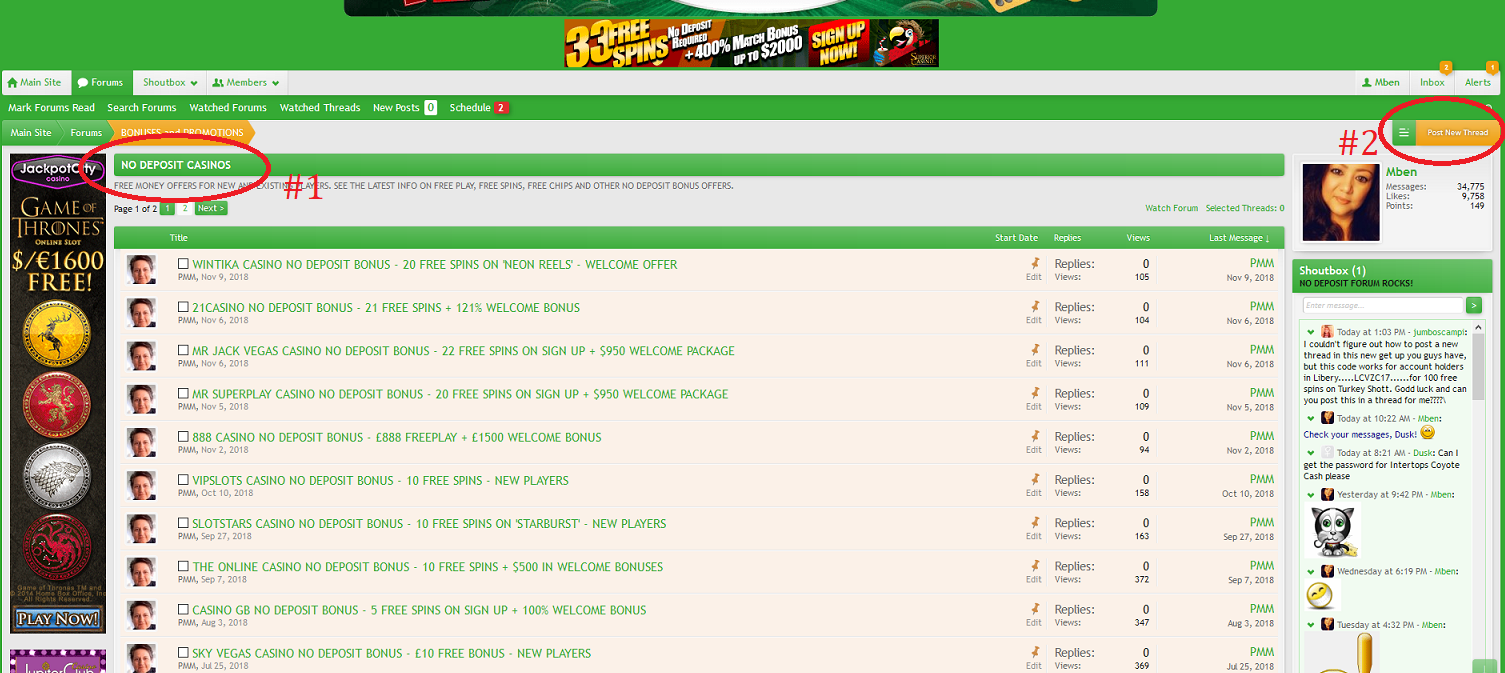Open the forum tools menu beside Post New Thread
1505x673 pixels.
1404,132
